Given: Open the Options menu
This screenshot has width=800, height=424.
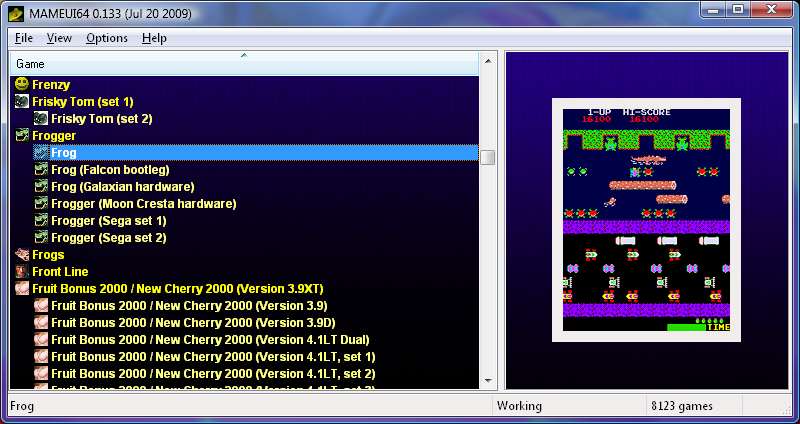Looking at the screenshot, I should click(107, 38).
